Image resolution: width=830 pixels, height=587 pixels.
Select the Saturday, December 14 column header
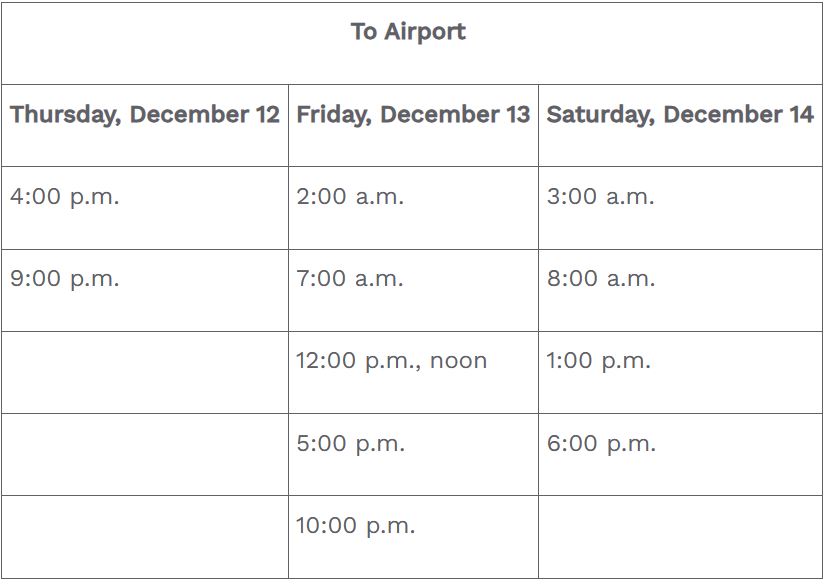coord(680,115)
